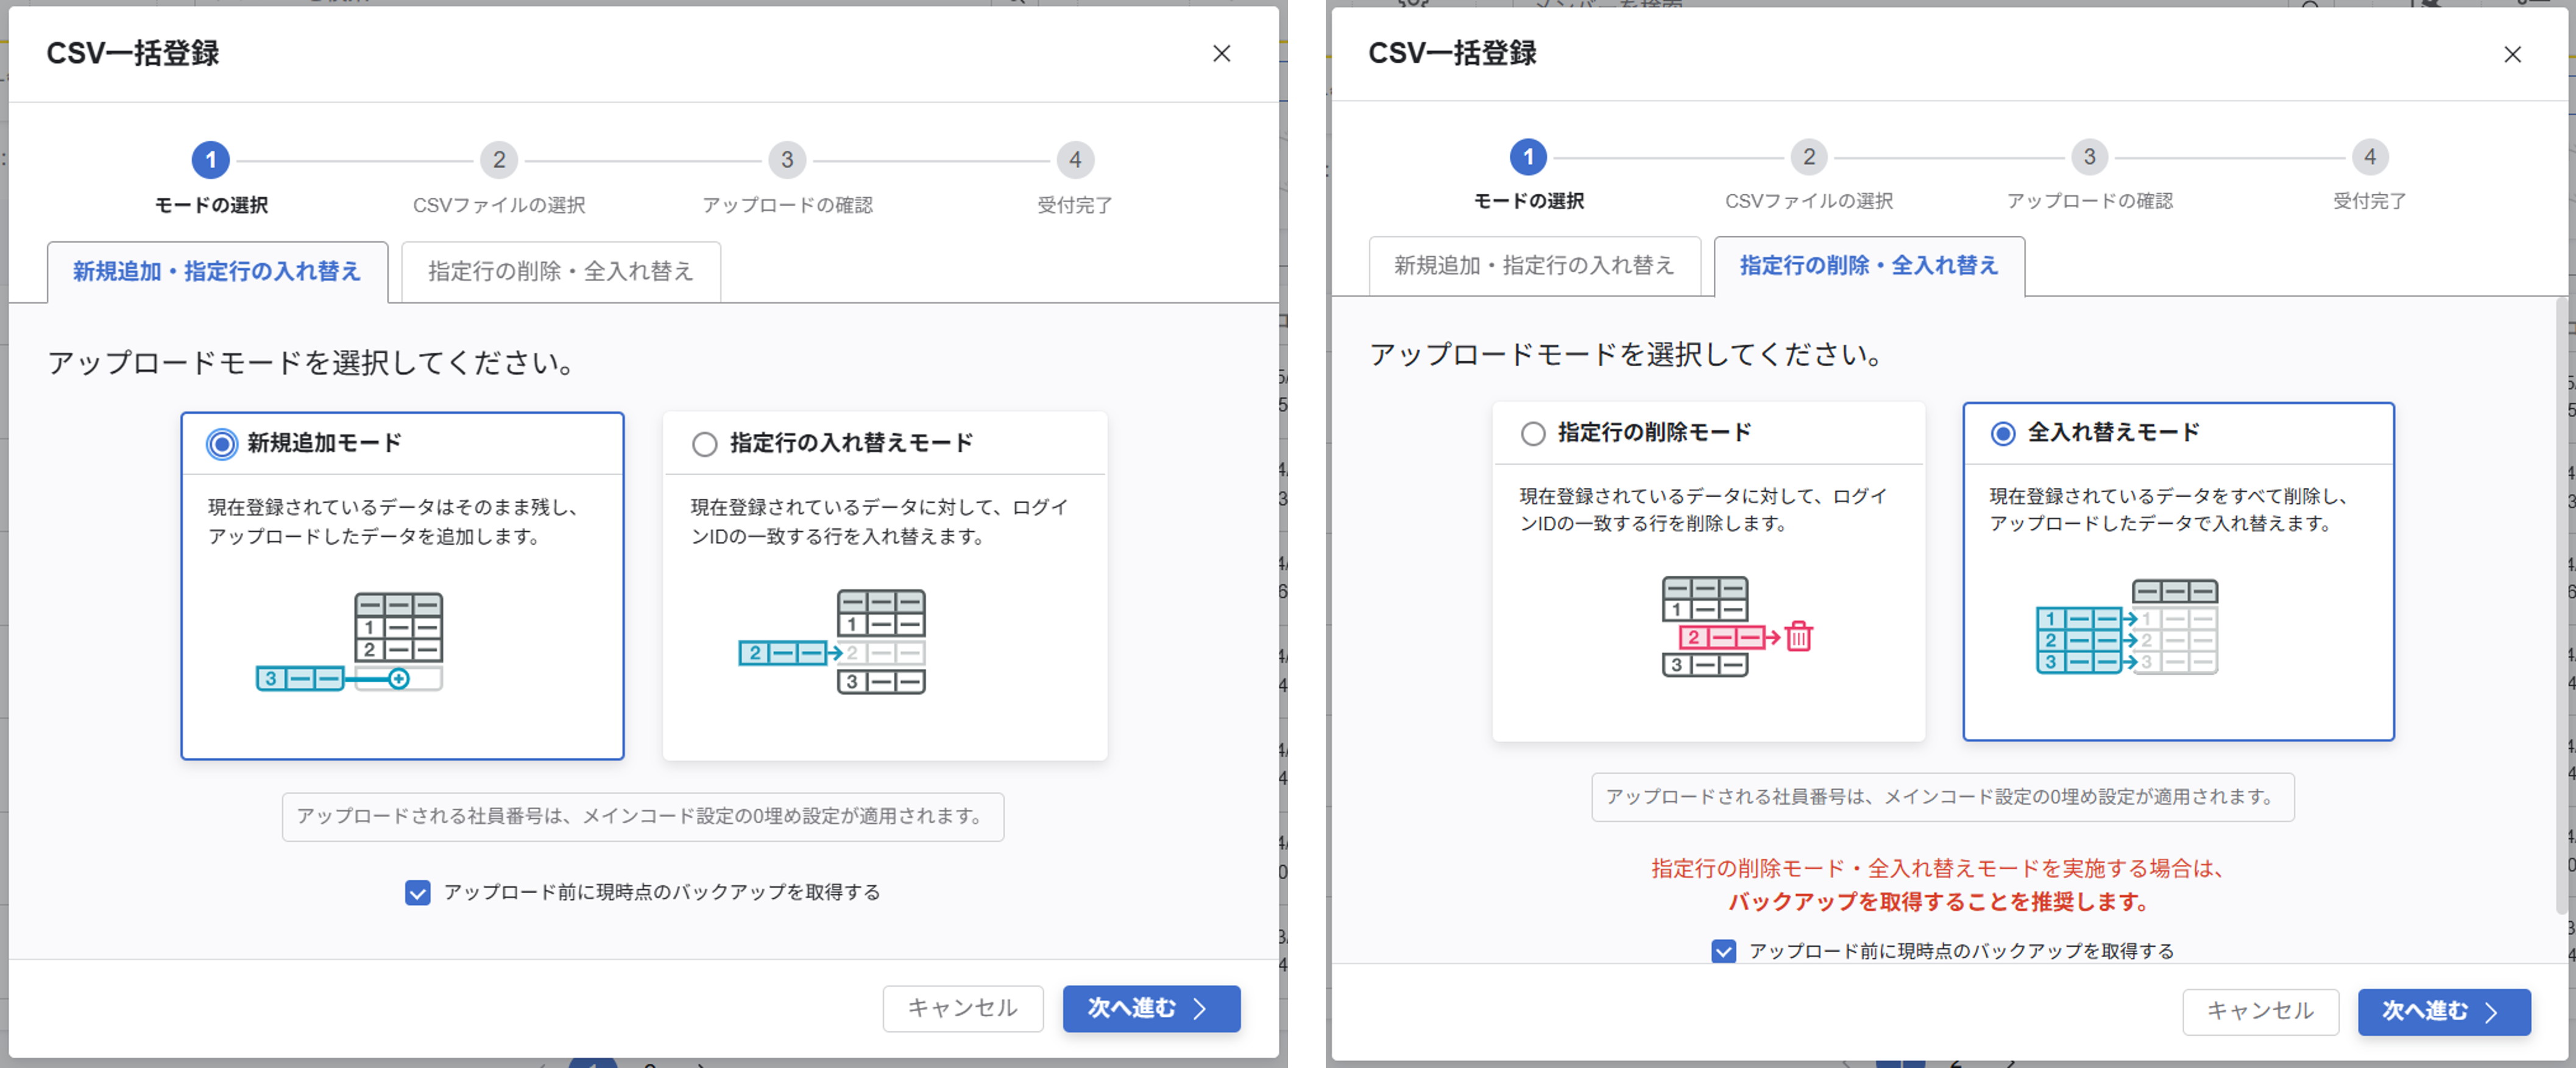Close the left CSV一括登録 dialog
Viewport: 2576px width, 1068px height.
(1221, 54)
